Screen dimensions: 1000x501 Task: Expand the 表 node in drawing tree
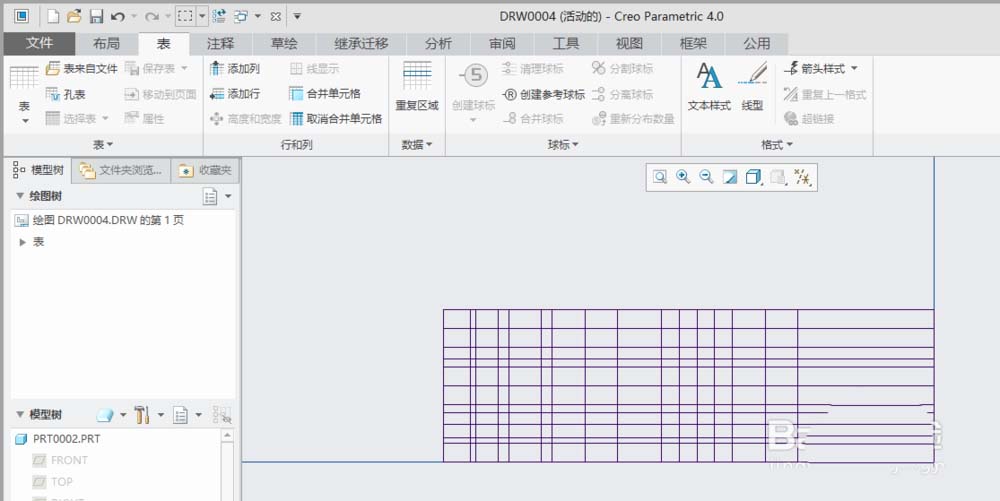(x=22, y=242)
